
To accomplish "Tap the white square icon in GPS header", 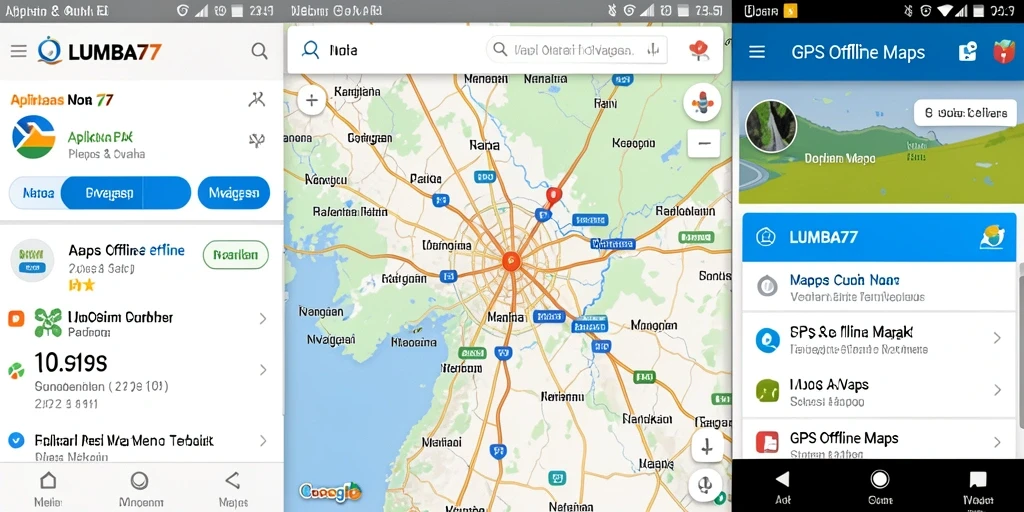I will 967,52.
